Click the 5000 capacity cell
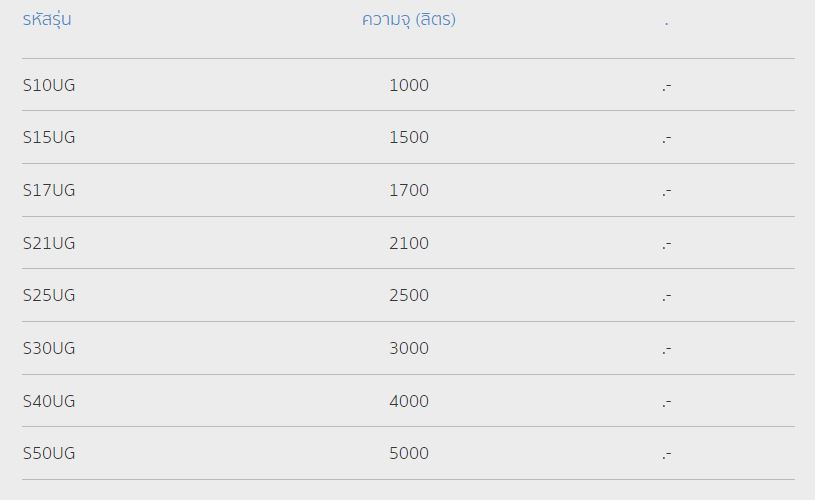815x500 pixels. point(409,454)
